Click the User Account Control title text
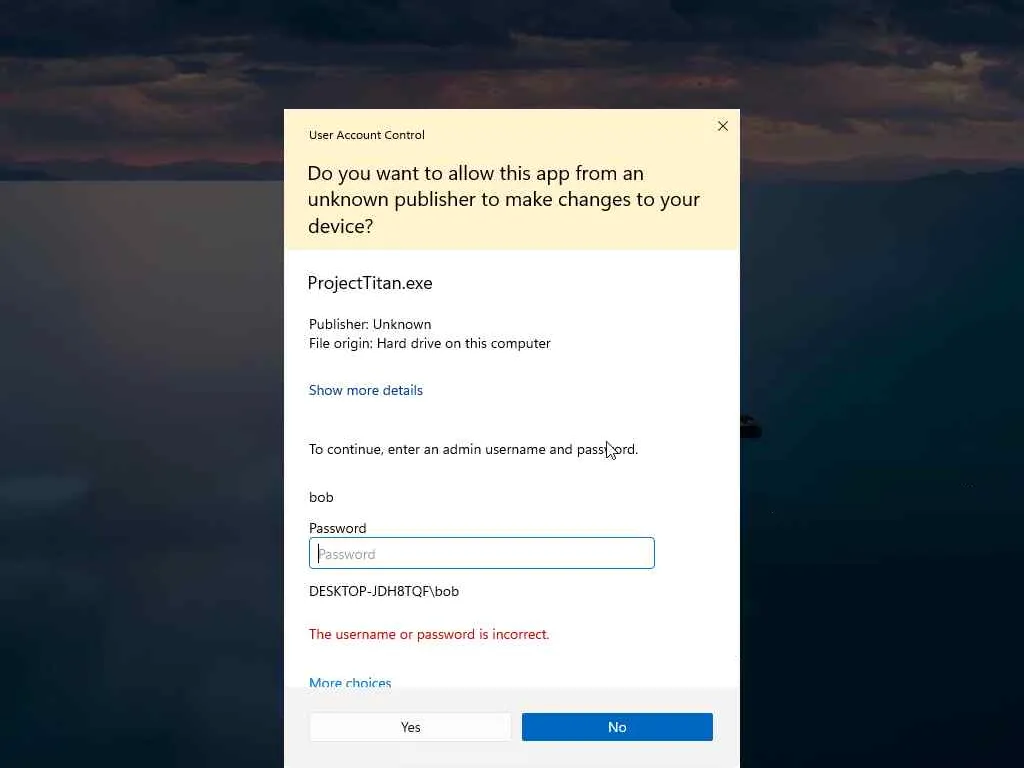 point(367,135)
